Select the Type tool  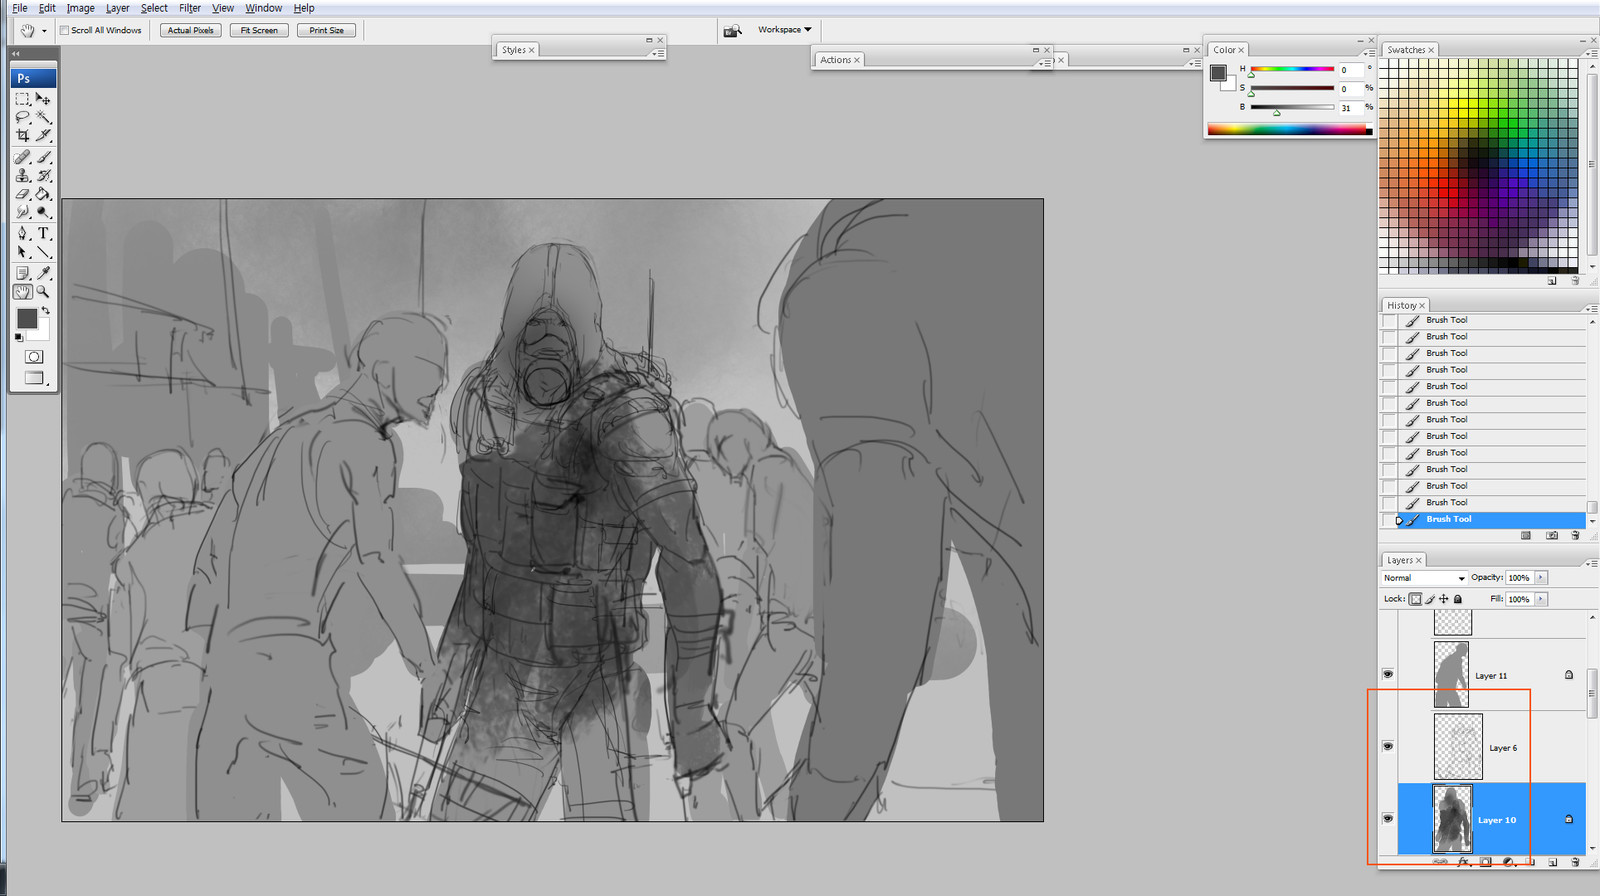coord(43,233)
